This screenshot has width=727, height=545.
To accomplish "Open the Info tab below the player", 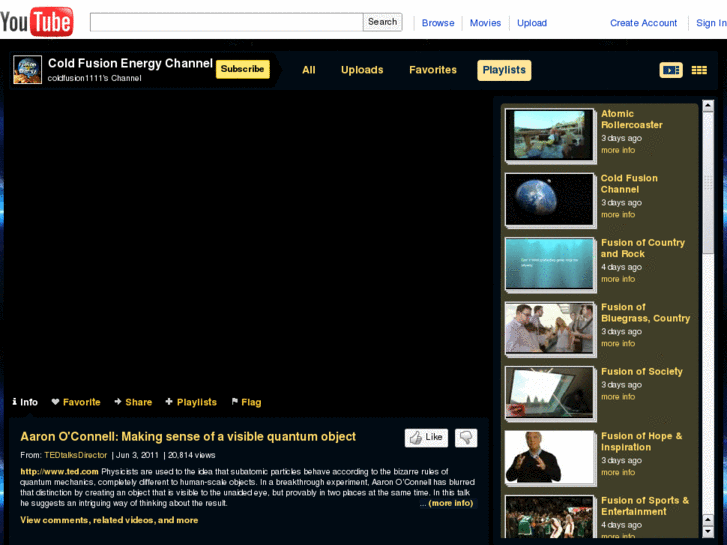I will (25, 402).
